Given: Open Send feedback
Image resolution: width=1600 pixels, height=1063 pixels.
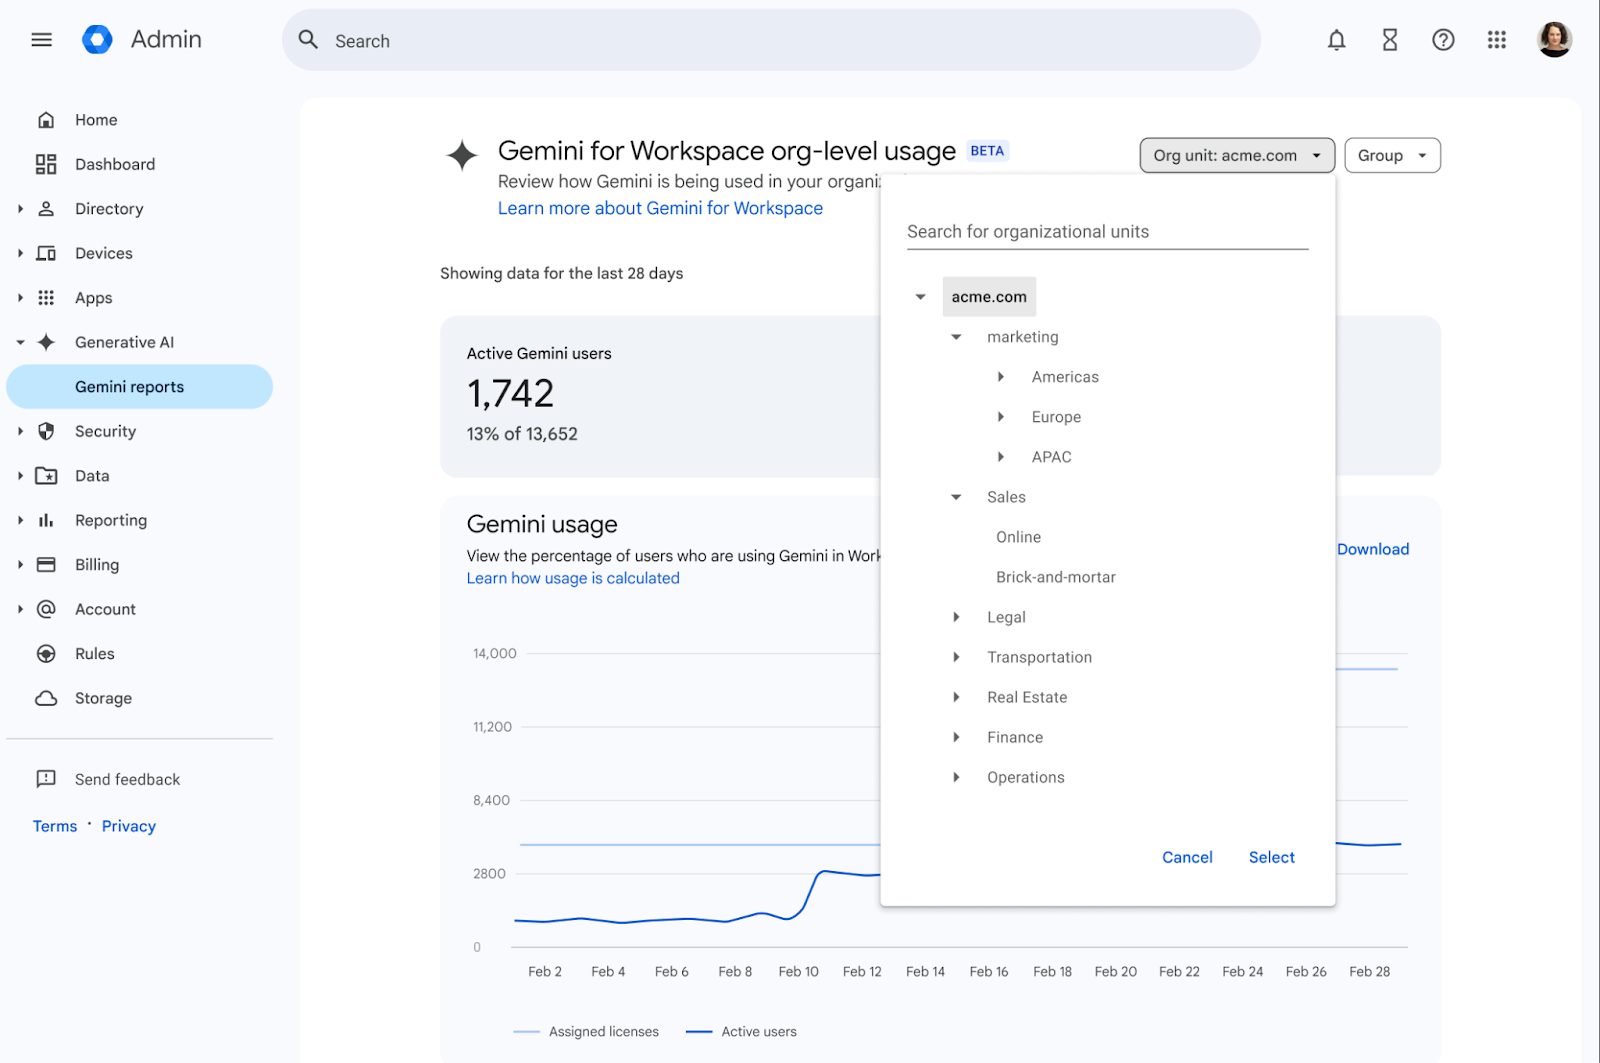Looking at the screenshot, I should pos(127,779).
